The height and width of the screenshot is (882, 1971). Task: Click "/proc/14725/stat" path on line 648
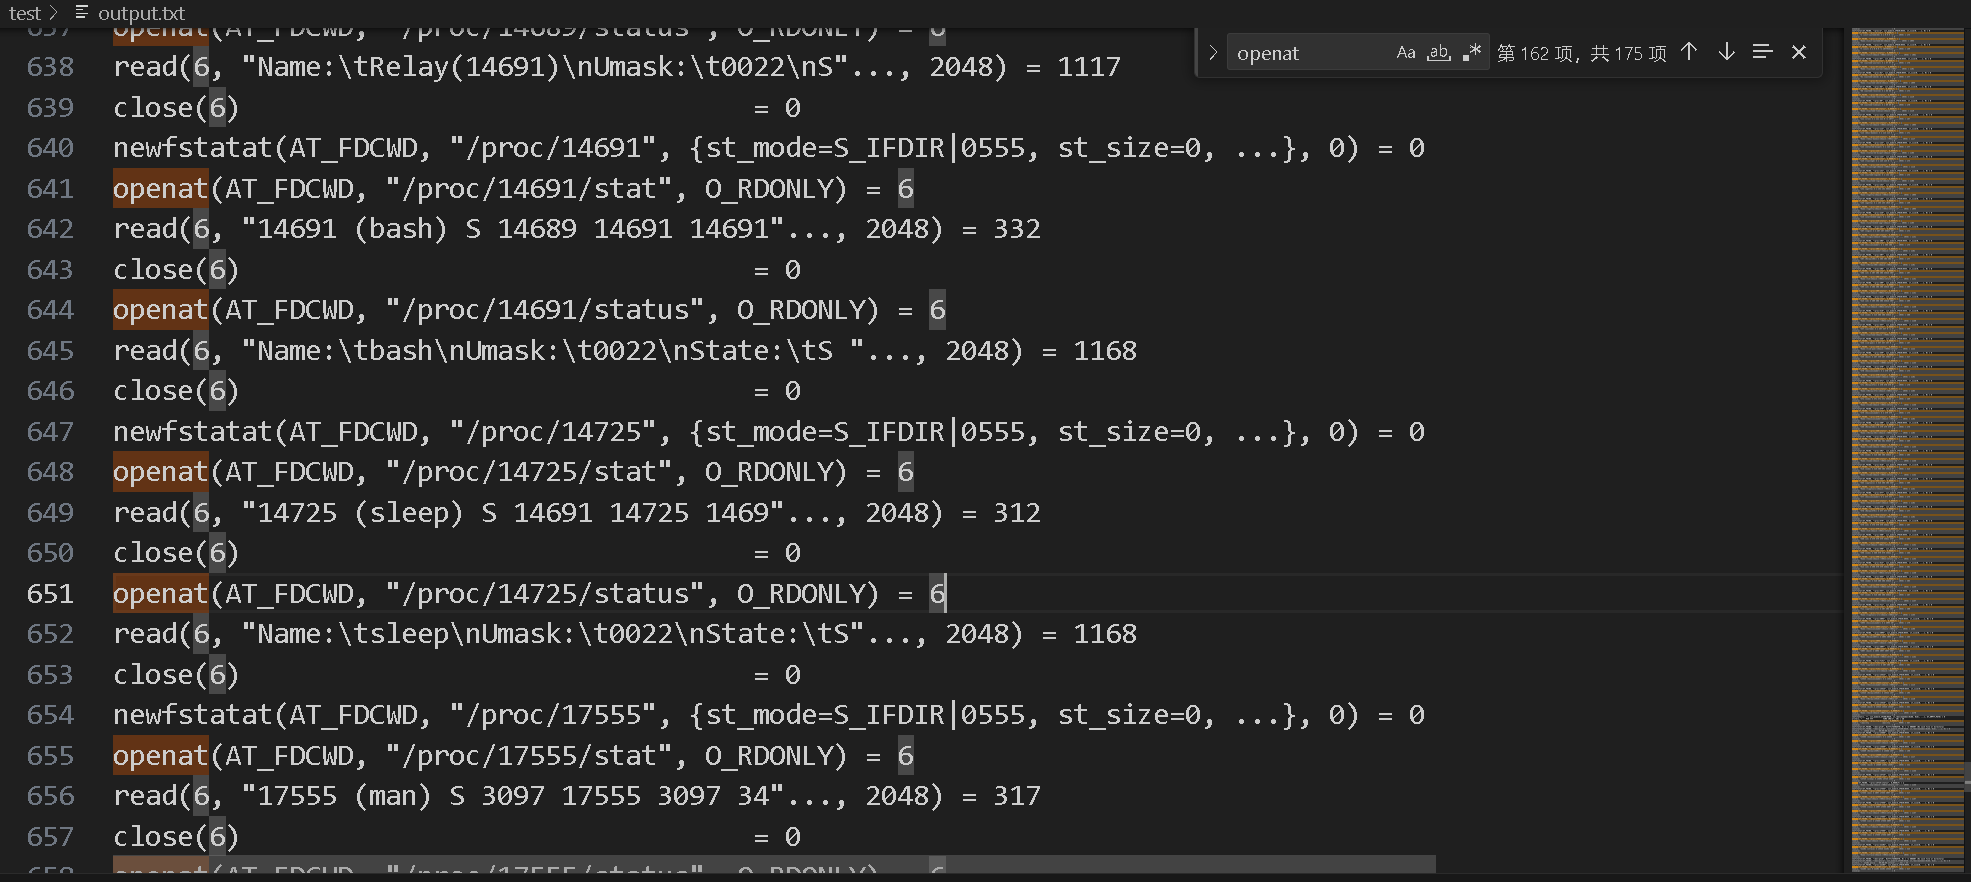(529, 472)
